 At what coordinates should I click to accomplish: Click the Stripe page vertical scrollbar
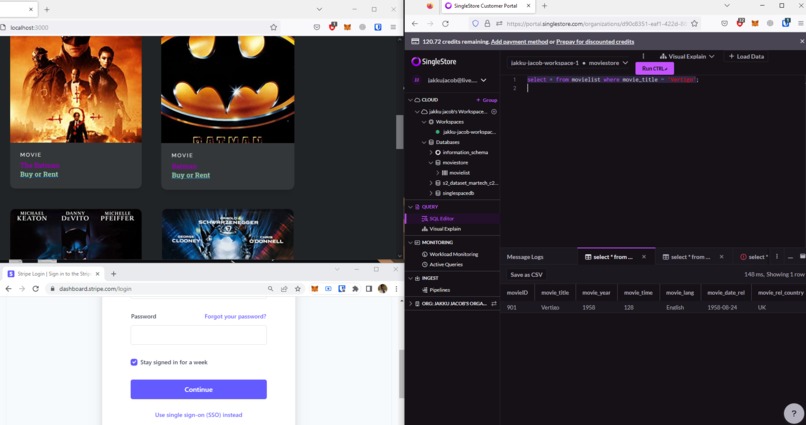pos(401,373)
